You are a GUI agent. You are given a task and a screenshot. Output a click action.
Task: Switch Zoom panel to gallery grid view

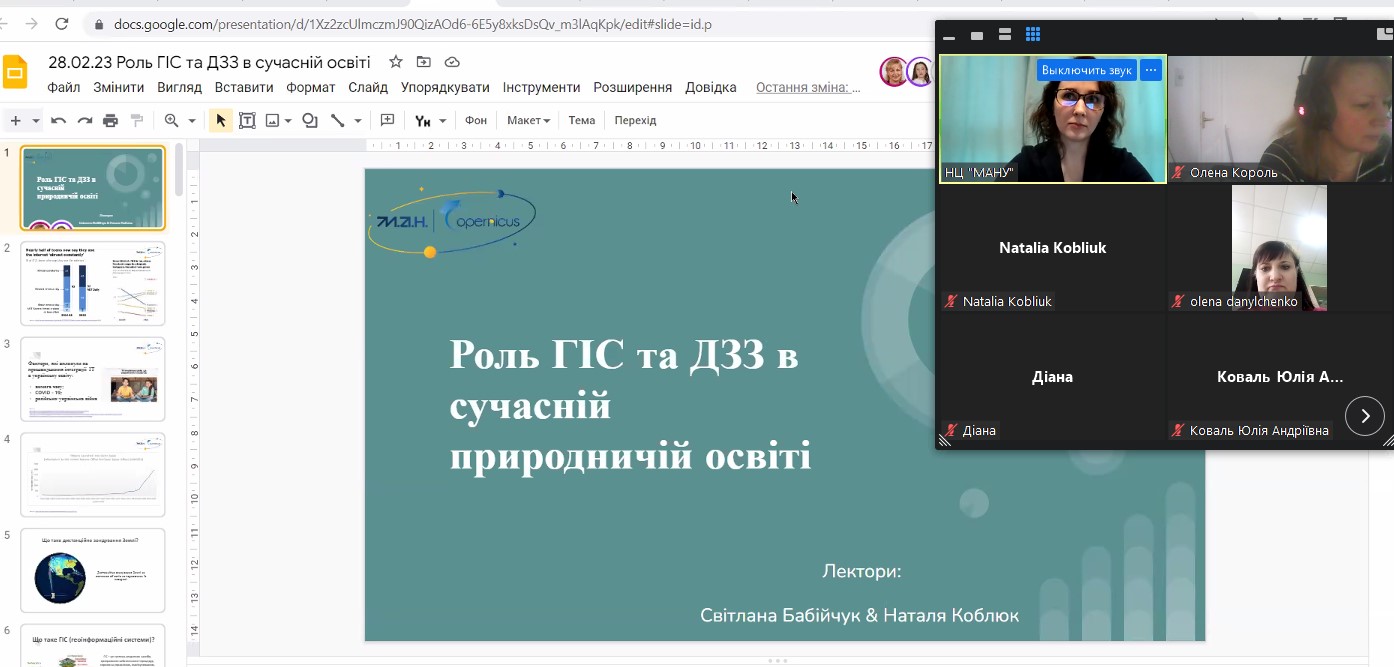coord(1033,35)
